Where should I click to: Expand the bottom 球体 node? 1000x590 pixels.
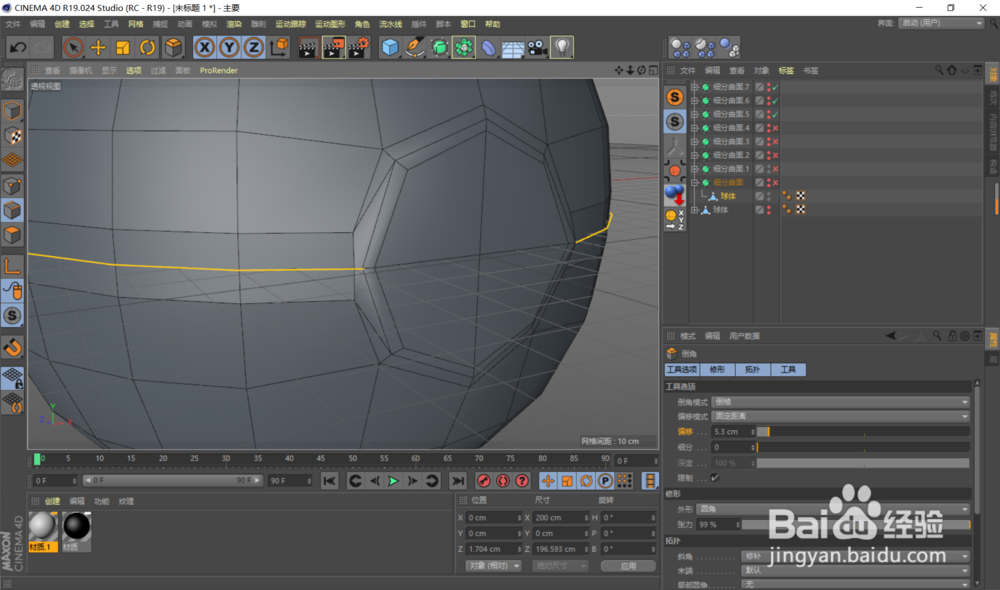pyautogui.click(x=695, y=210)
